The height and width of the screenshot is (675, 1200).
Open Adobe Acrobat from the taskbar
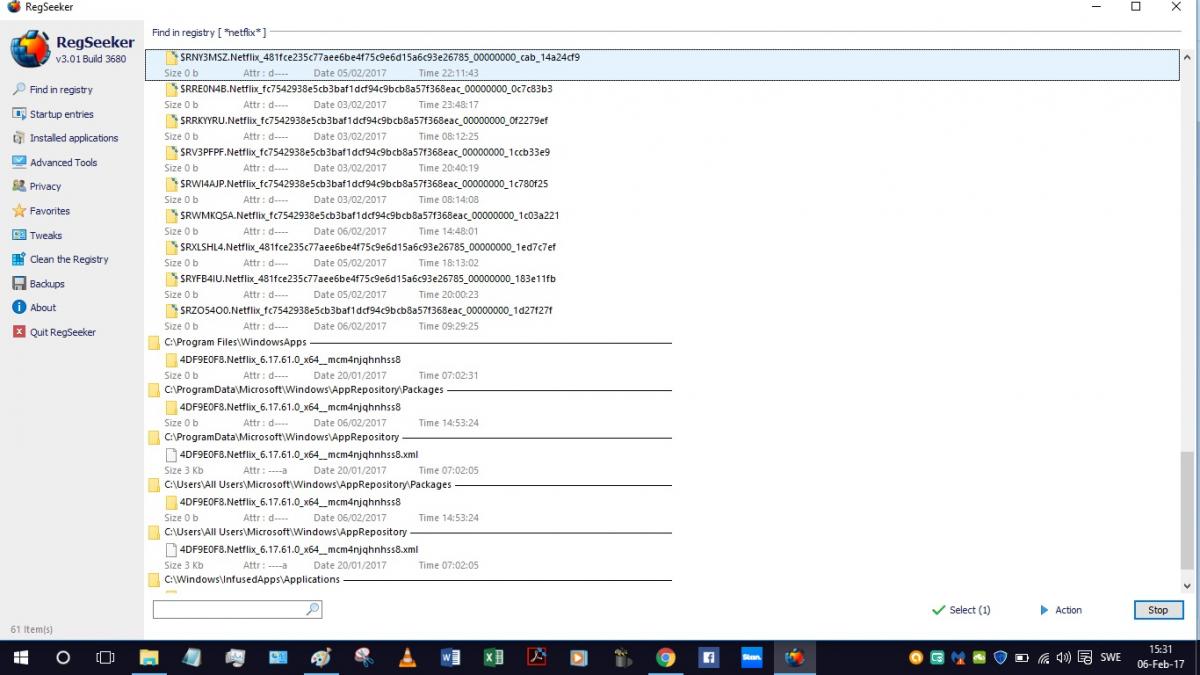[536, 658]
